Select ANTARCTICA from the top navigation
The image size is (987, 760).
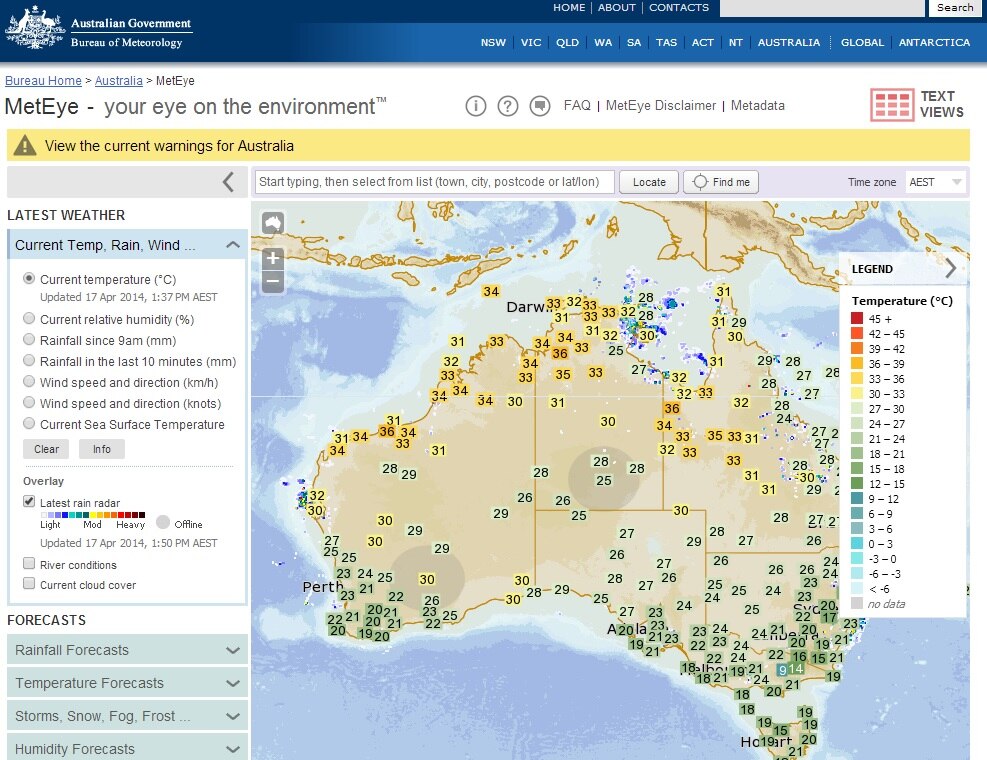point(935,43)
